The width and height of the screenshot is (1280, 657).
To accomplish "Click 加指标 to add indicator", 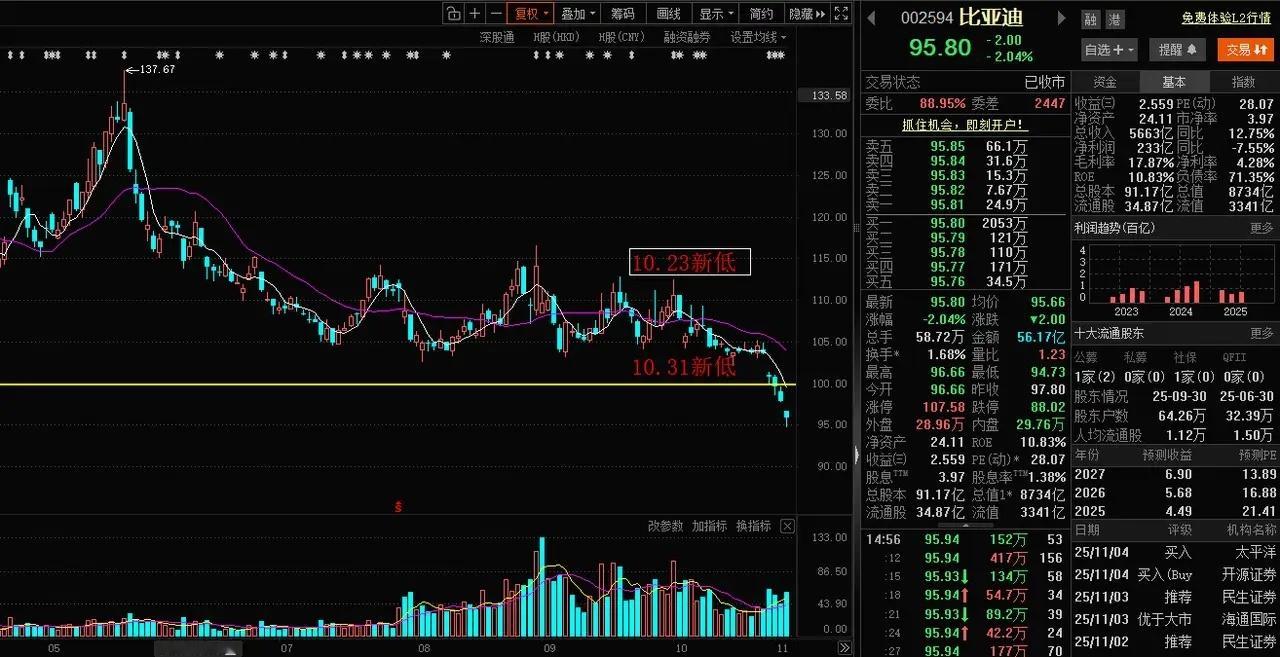I will [x=709, y=526].
